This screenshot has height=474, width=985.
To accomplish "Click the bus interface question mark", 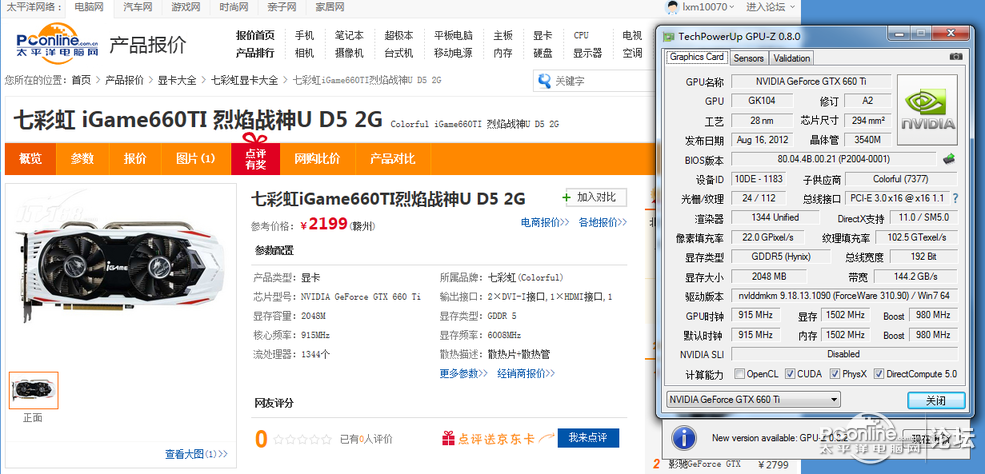I will pos(955,198).
